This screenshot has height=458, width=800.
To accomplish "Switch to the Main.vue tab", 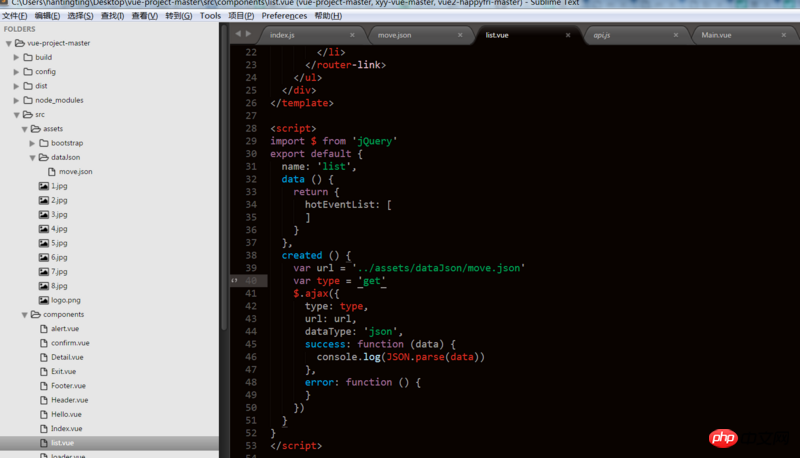I will coord(743,35).
